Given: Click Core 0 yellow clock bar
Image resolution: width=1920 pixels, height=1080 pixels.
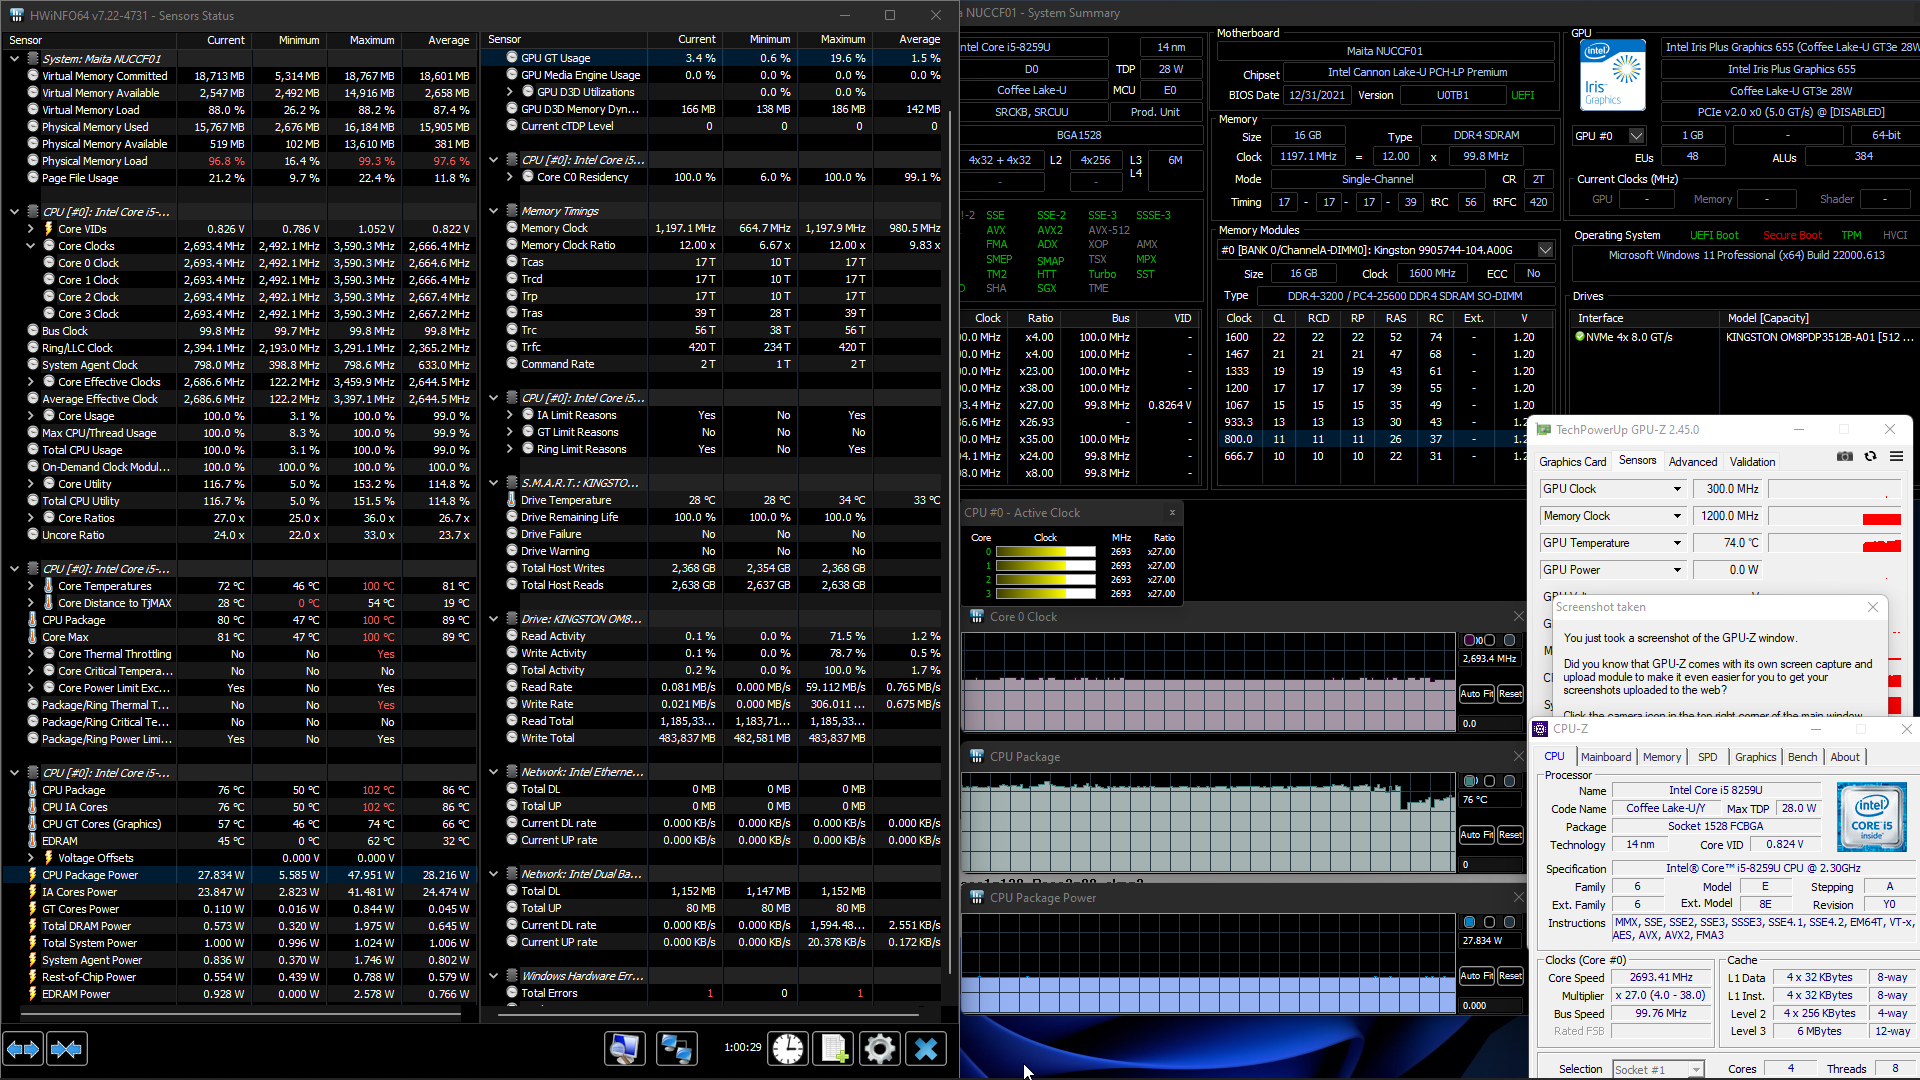Looking at the screenshot, I should (1046, 552).
